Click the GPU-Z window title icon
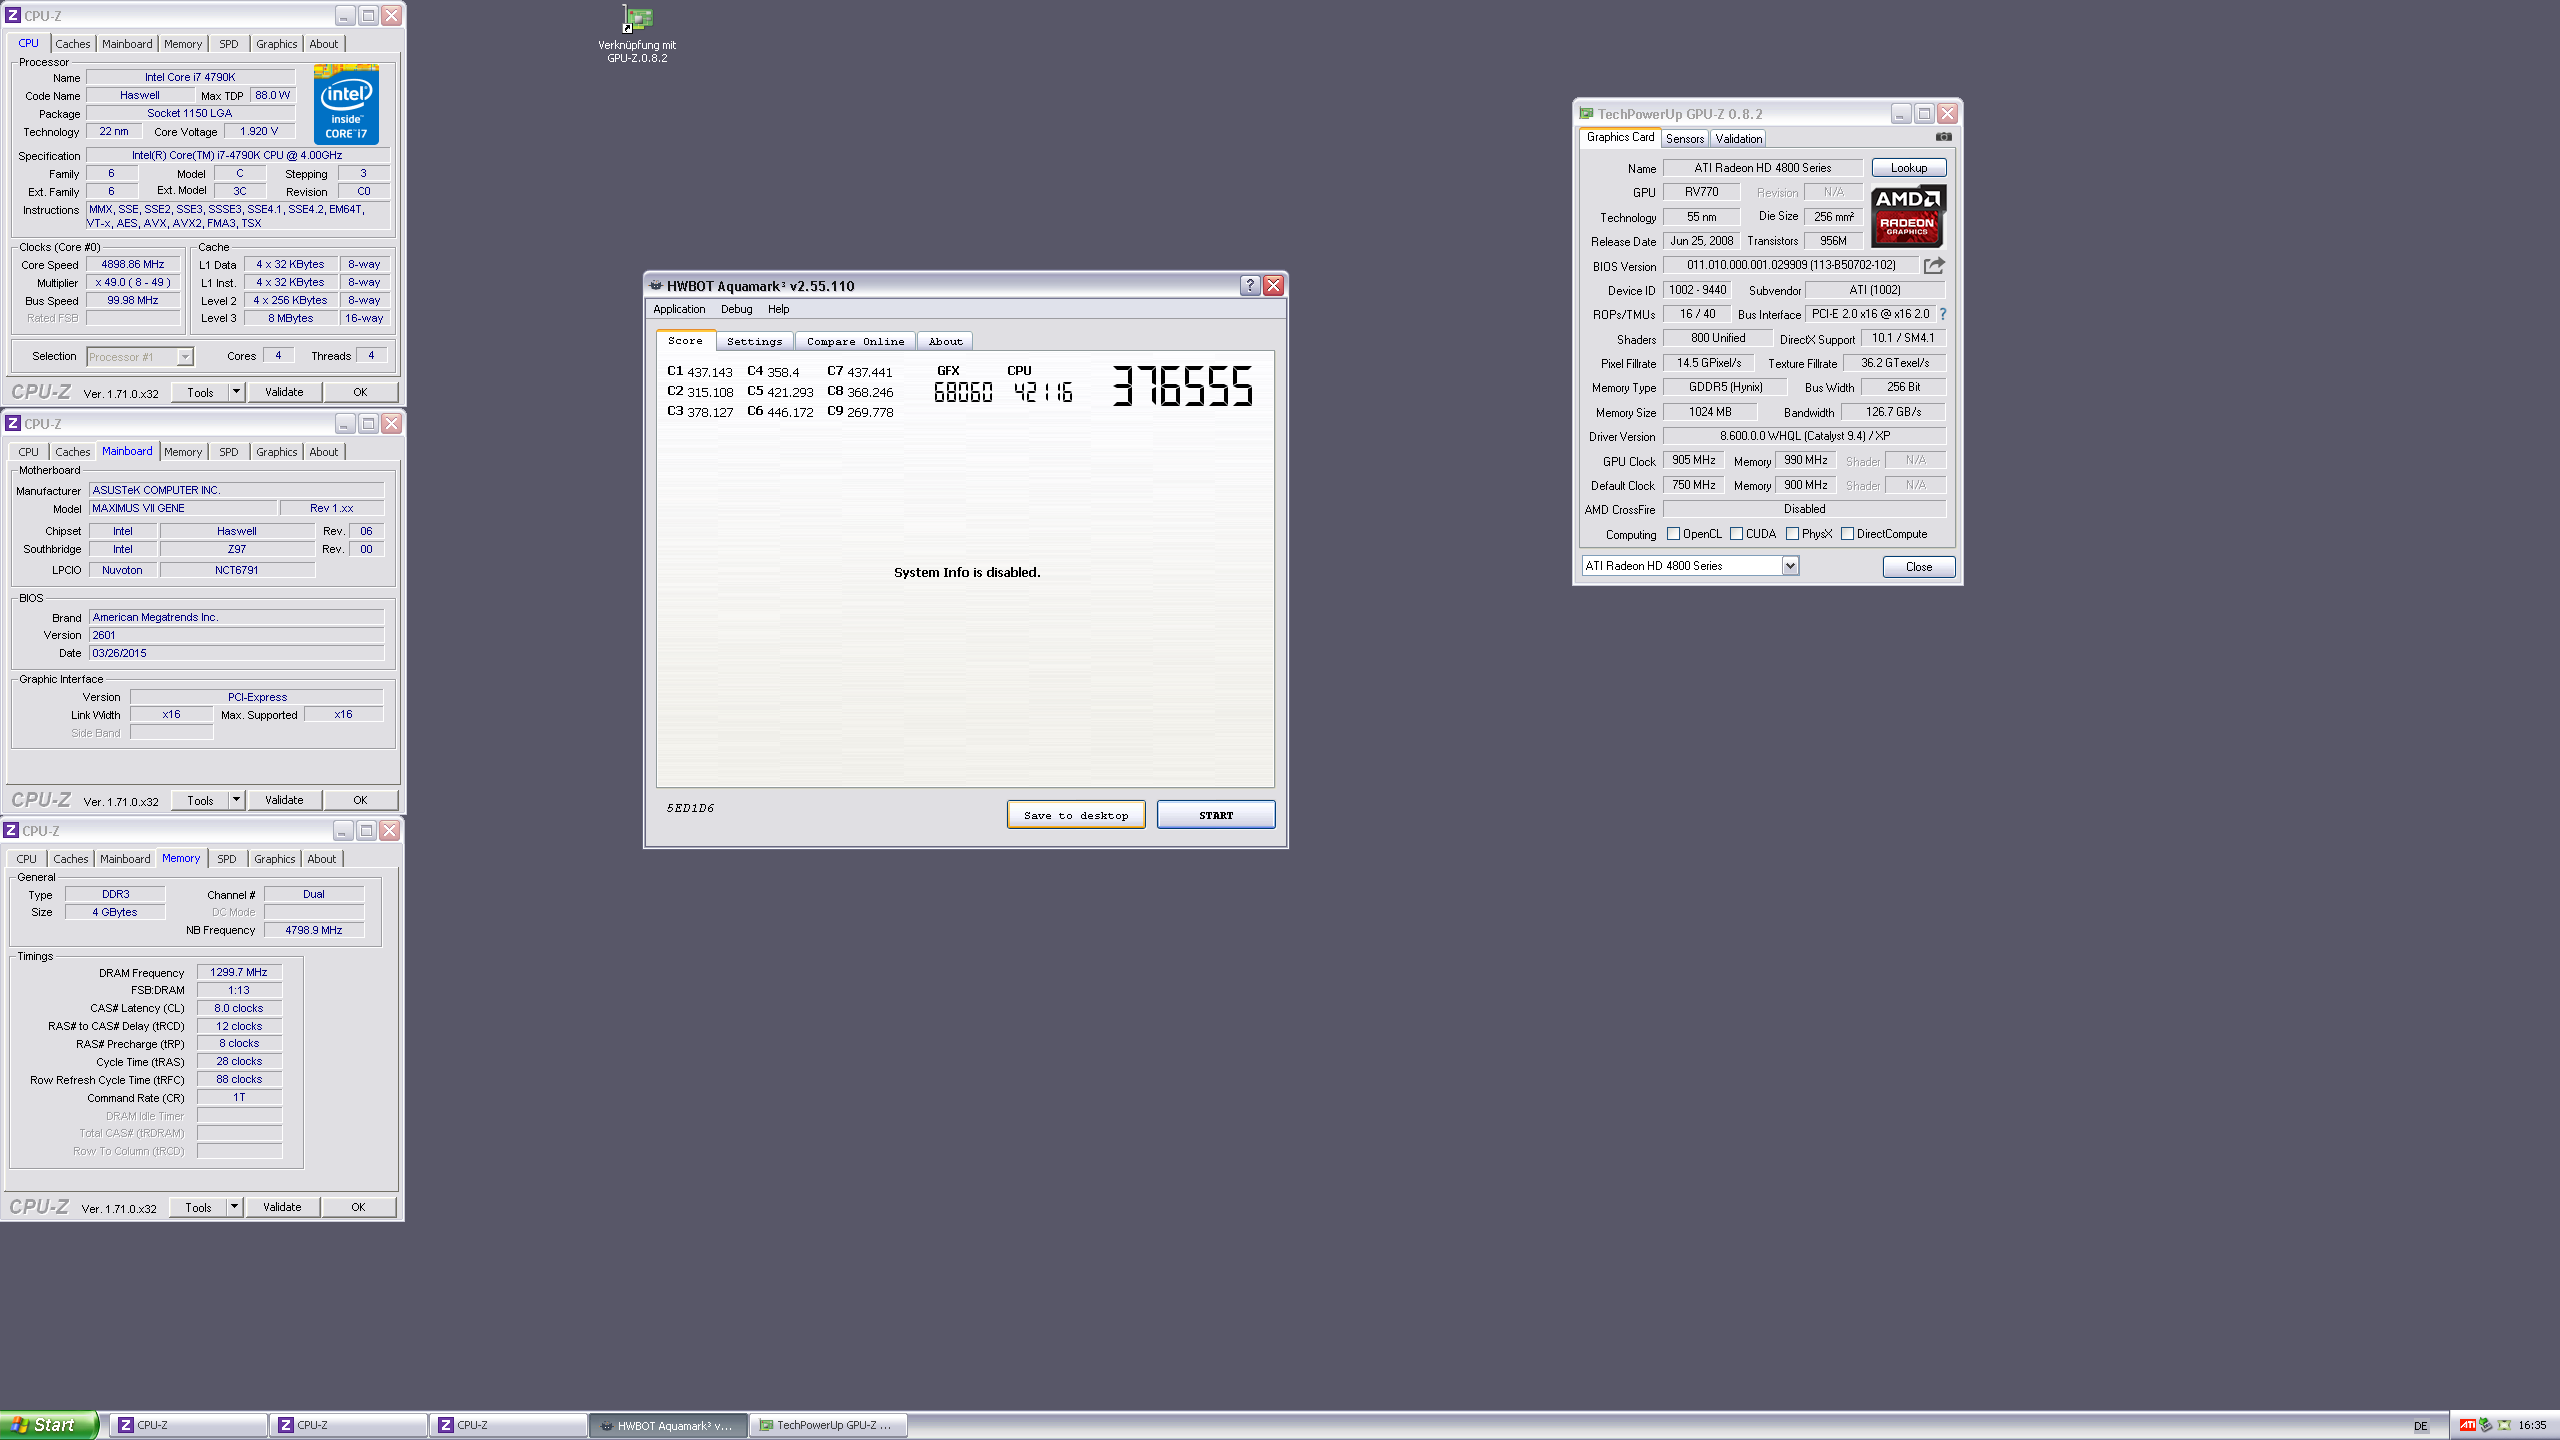 click(x=1586, y=114)
